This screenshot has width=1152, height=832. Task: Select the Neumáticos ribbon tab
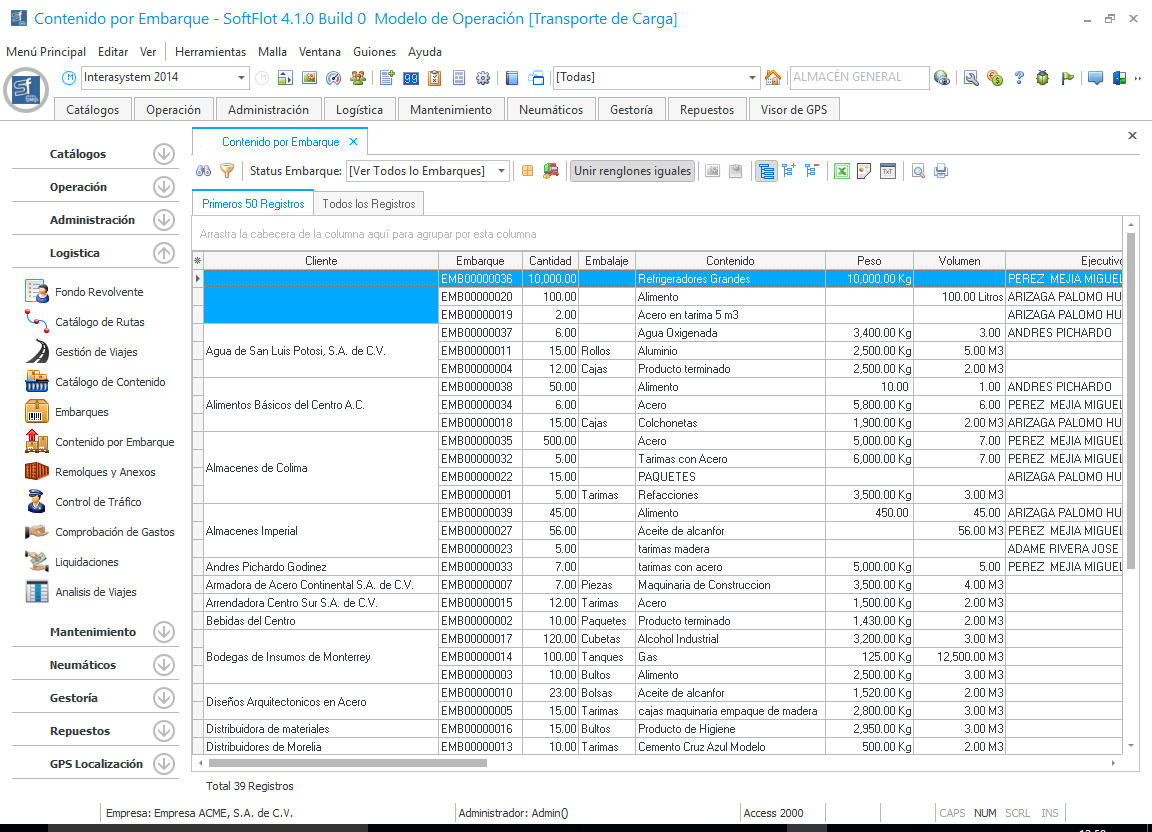(x=551, y=110)
